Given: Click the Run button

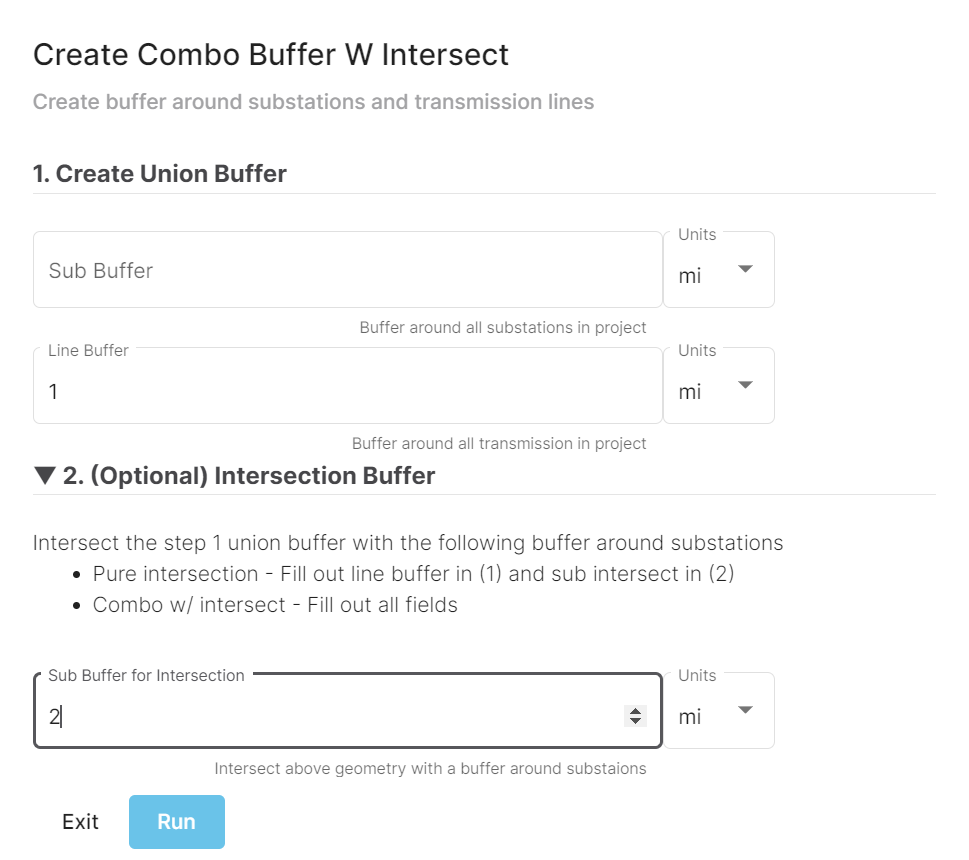Looking at the screenshot, I should coord(176,821).
